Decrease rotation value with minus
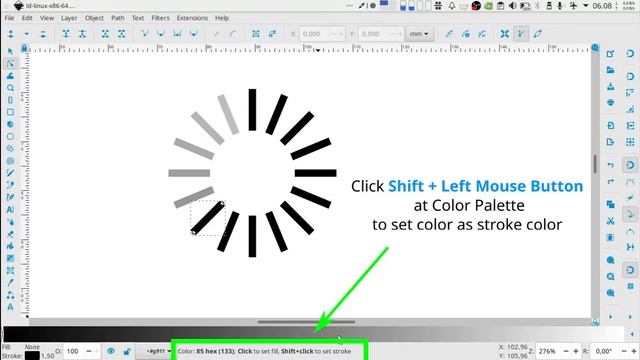This screenshot has height=360, width=640. coord(624,351)
